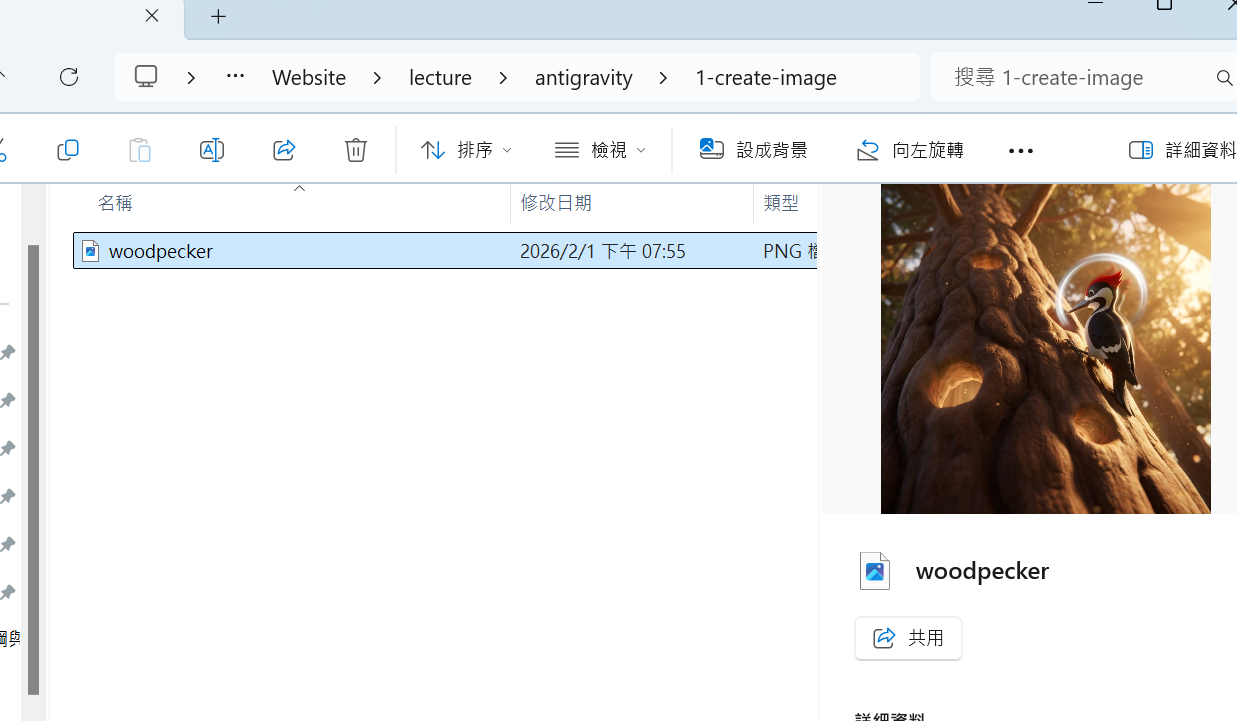The image size is (1237, 721).
Task: Click the Paste clipboard icon
Action: click(x=140, y=150)
